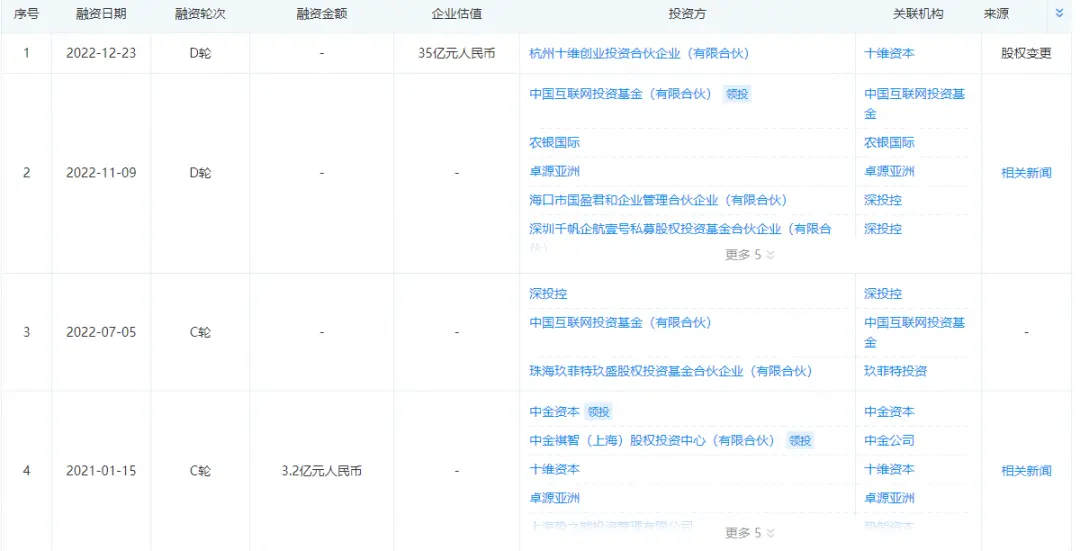Click the 序号 column header
The height and width of the screenshot is (551, 1080).
click(26, 14)
